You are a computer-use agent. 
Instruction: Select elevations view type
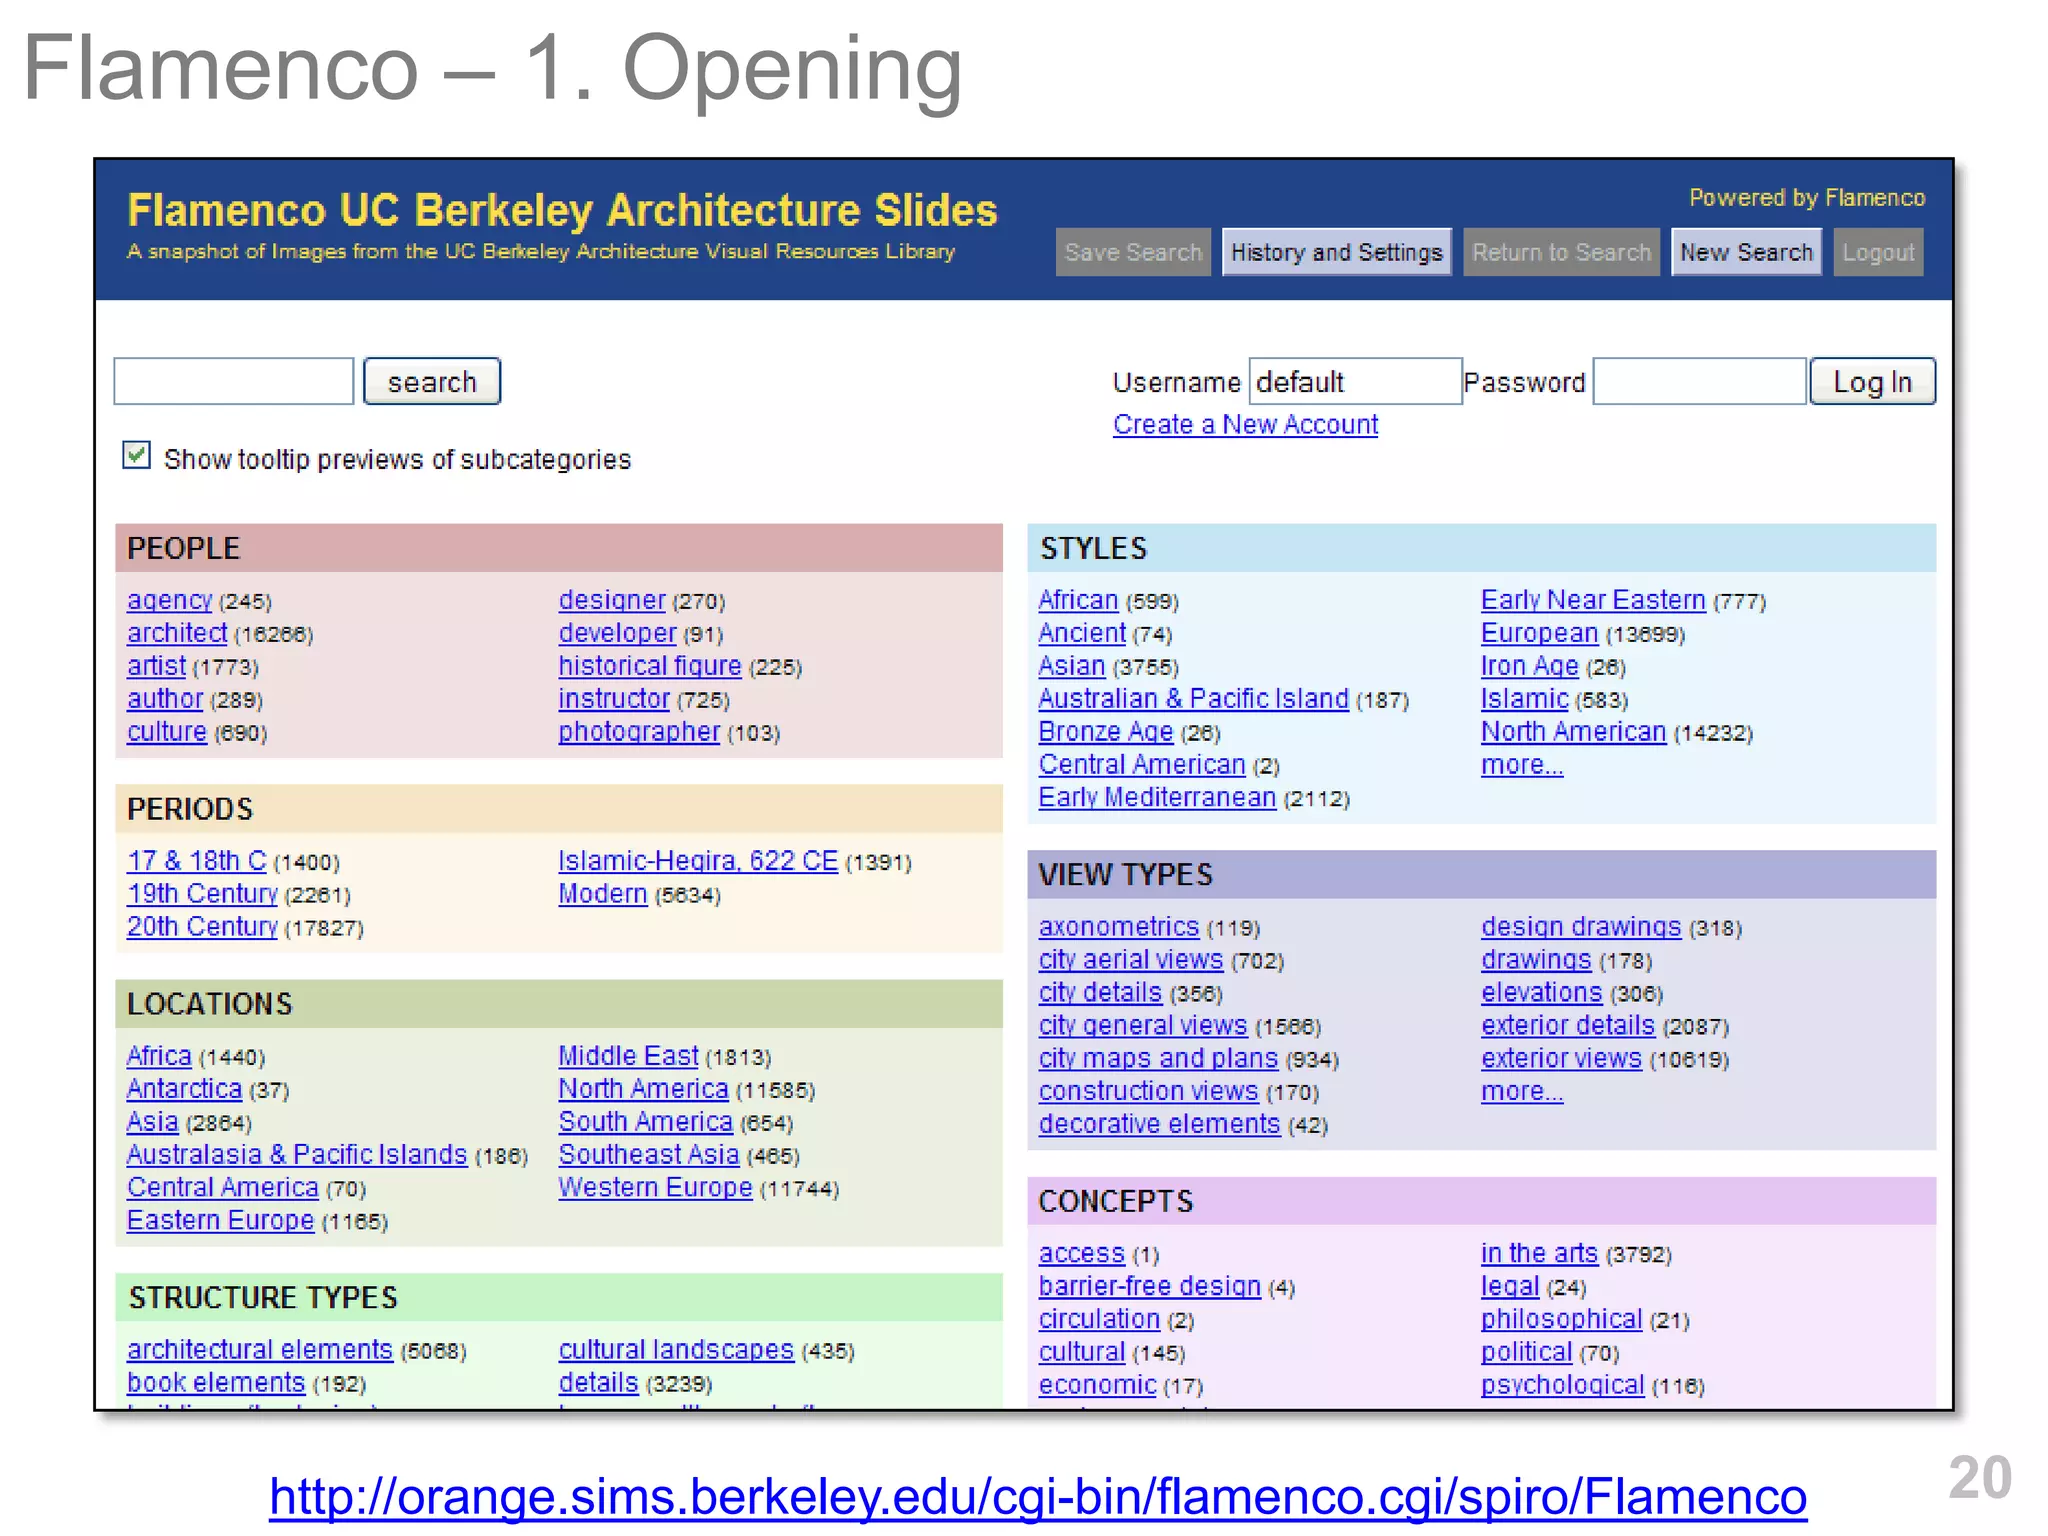(1542, 993)
